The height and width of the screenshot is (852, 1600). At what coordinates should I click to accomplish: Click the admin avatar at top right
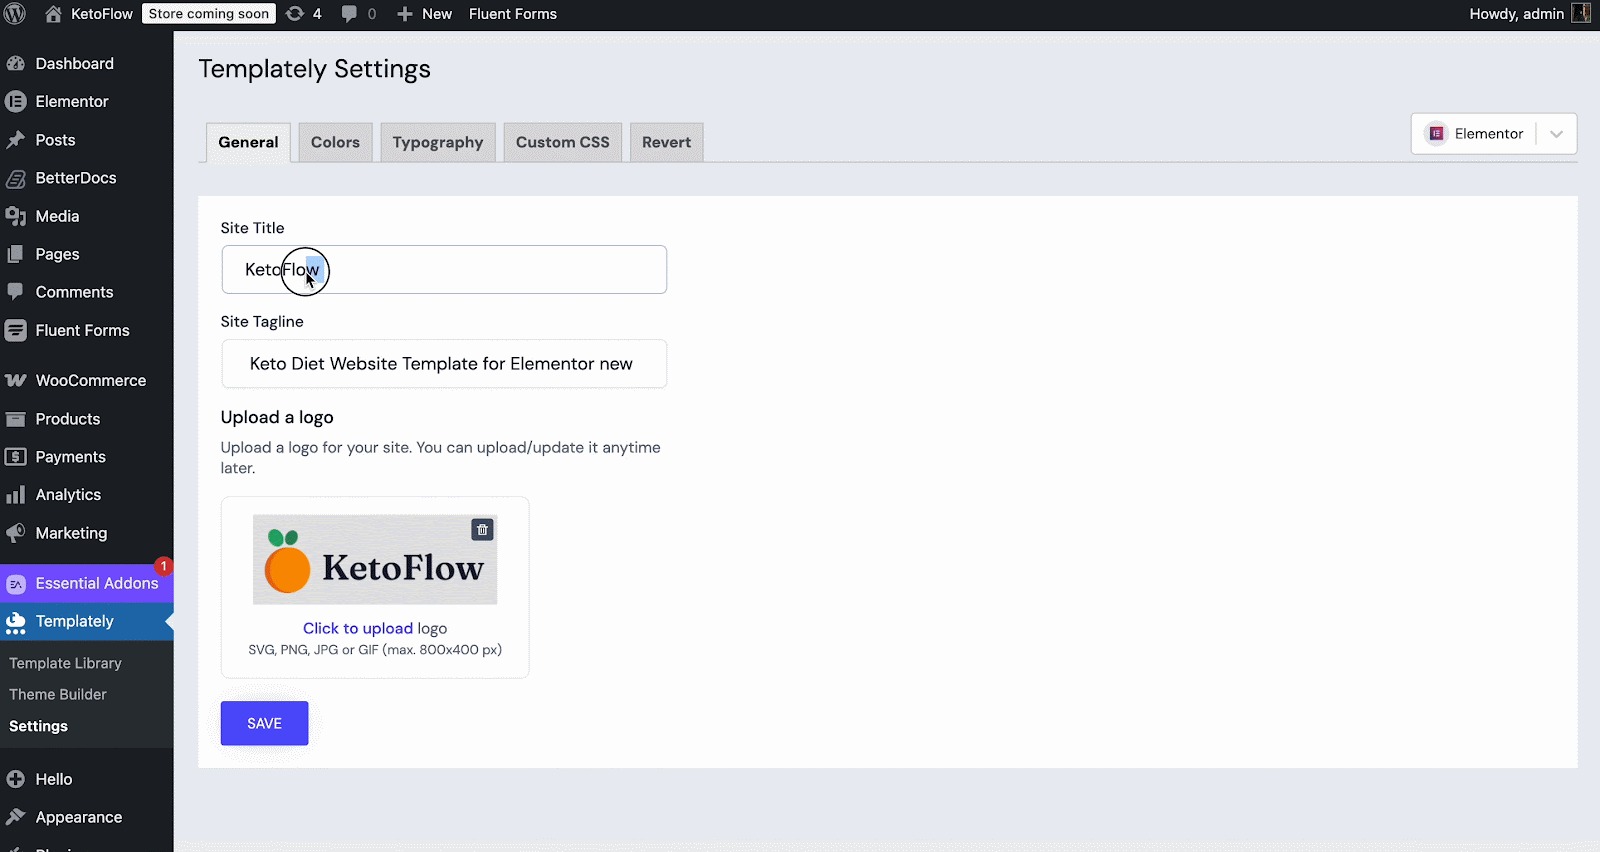[x=1581, y=13]
